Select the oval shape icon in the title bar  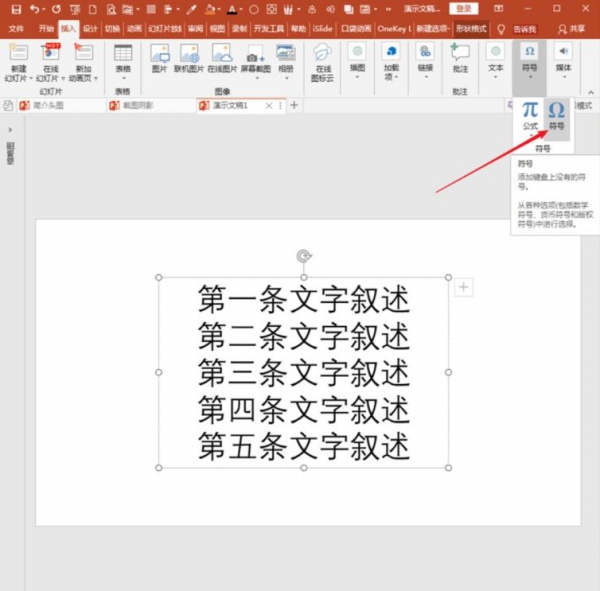point(254,9)
